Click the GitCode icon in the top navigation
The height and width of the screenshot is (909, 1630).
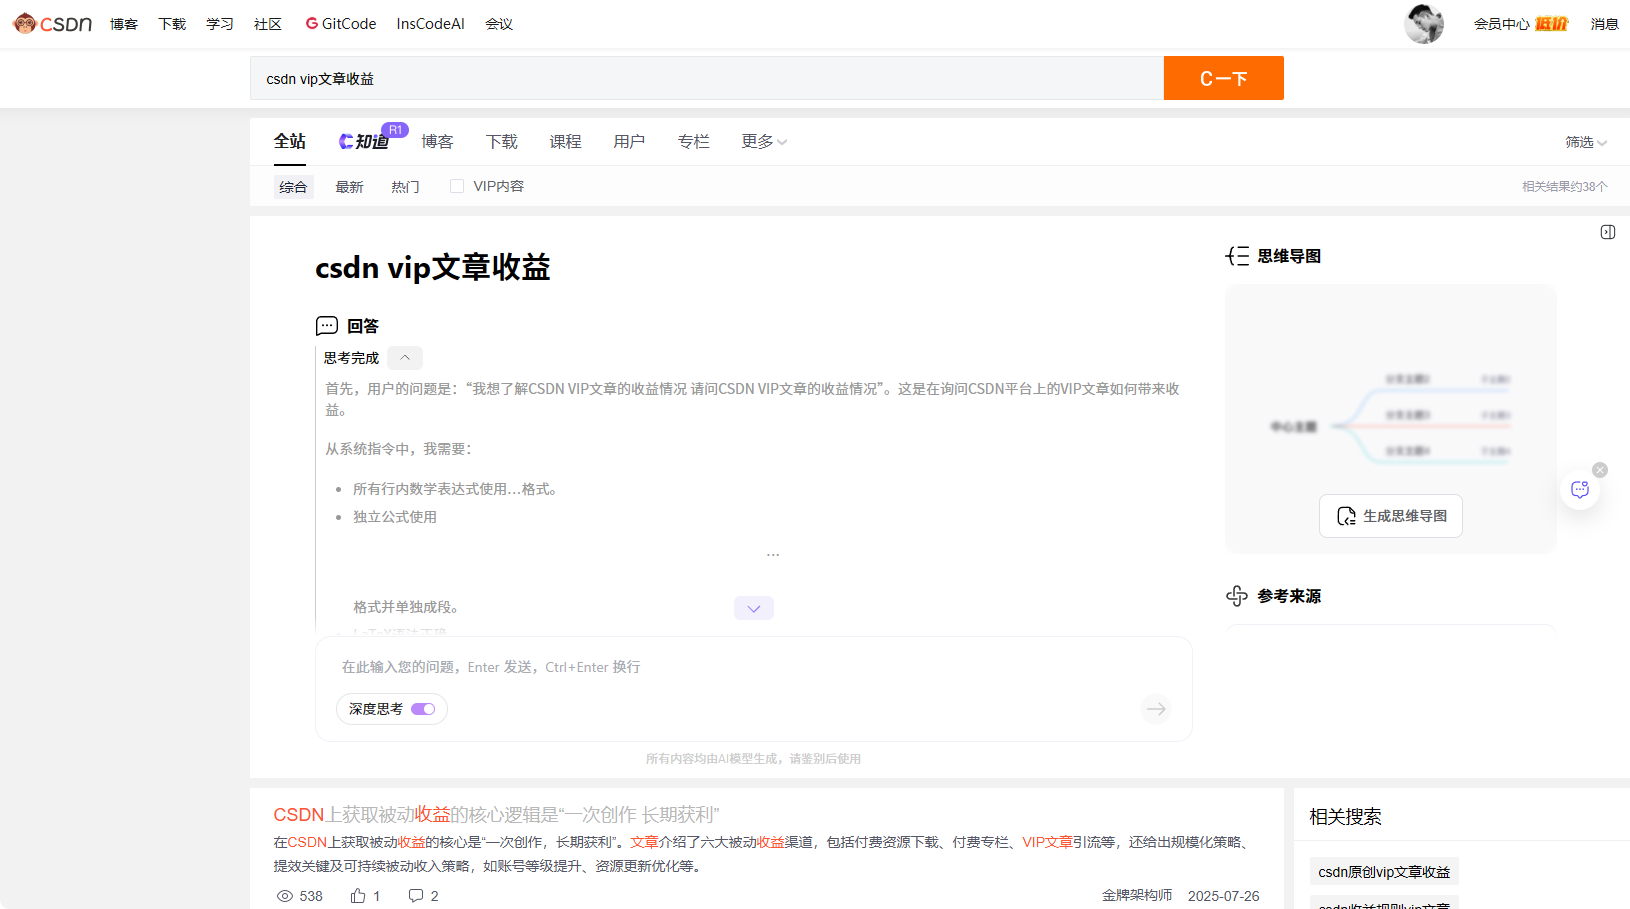click(310, 23)
